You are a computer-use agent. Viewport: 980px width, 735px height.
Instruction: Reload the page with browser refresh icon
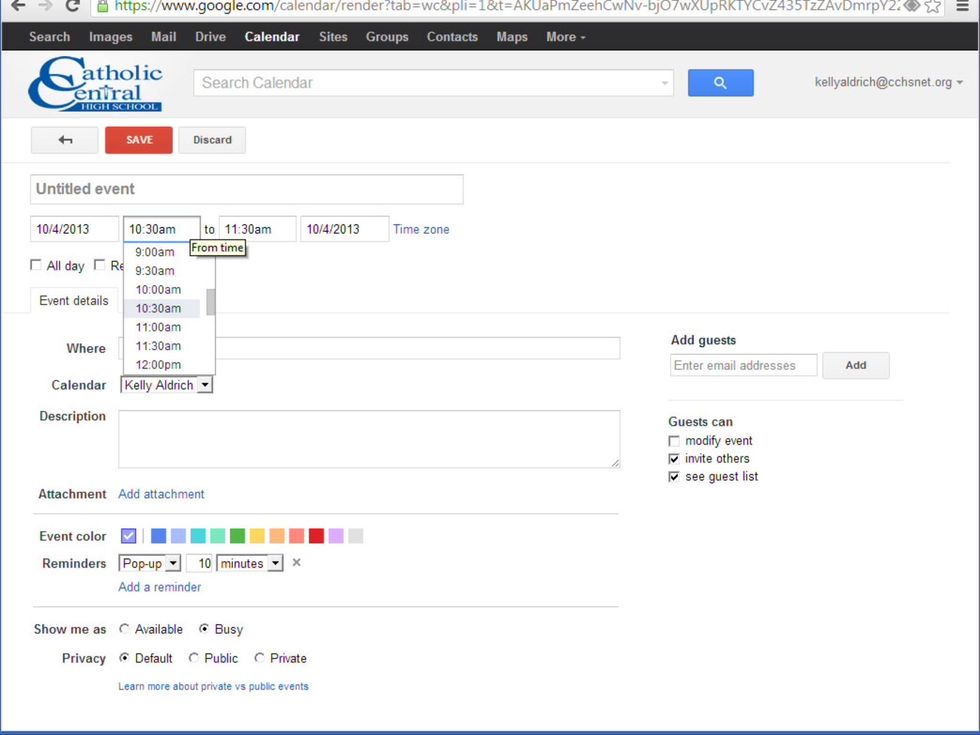pos(72,6)
